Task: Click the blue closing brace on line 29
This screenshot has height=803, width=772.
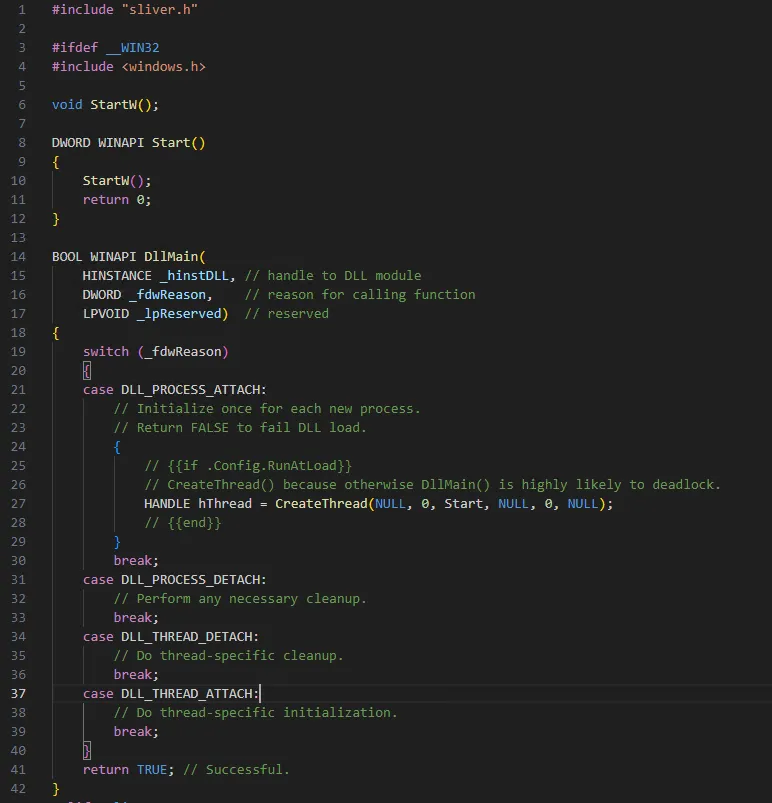Action: click(x=117, y=542)
